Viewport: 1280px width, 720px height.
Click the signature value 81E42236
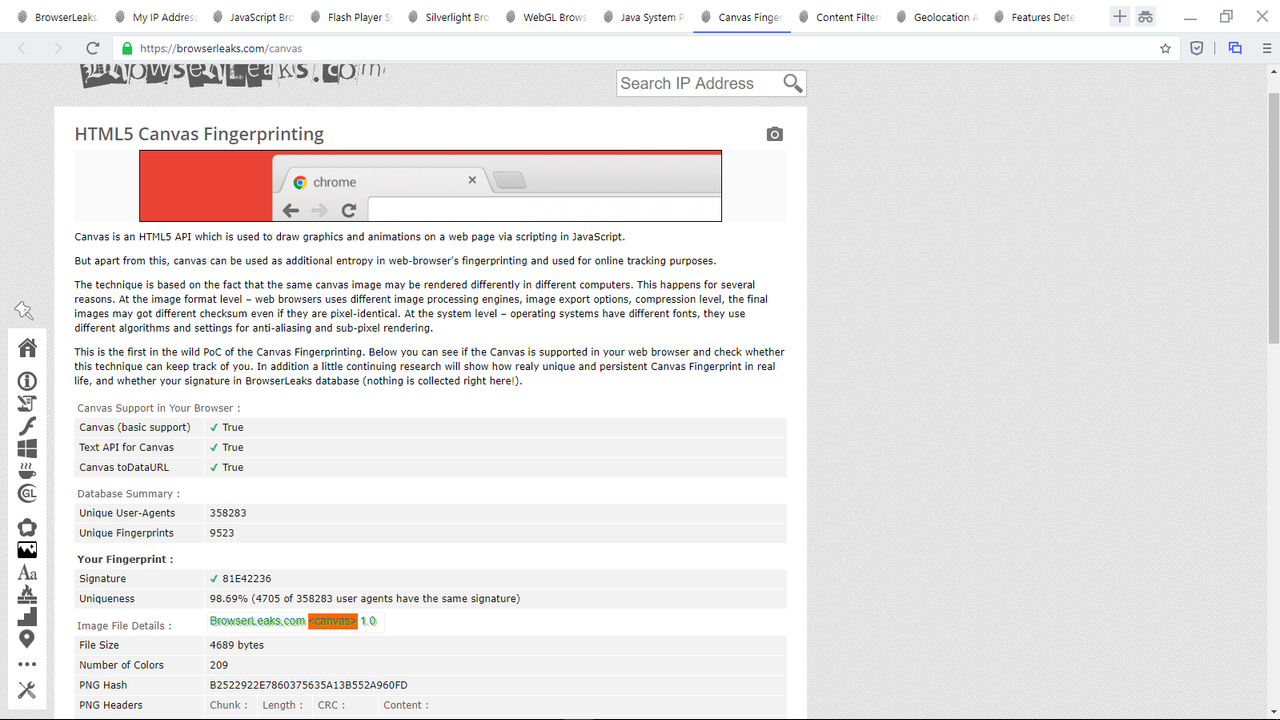coord(246,579)
